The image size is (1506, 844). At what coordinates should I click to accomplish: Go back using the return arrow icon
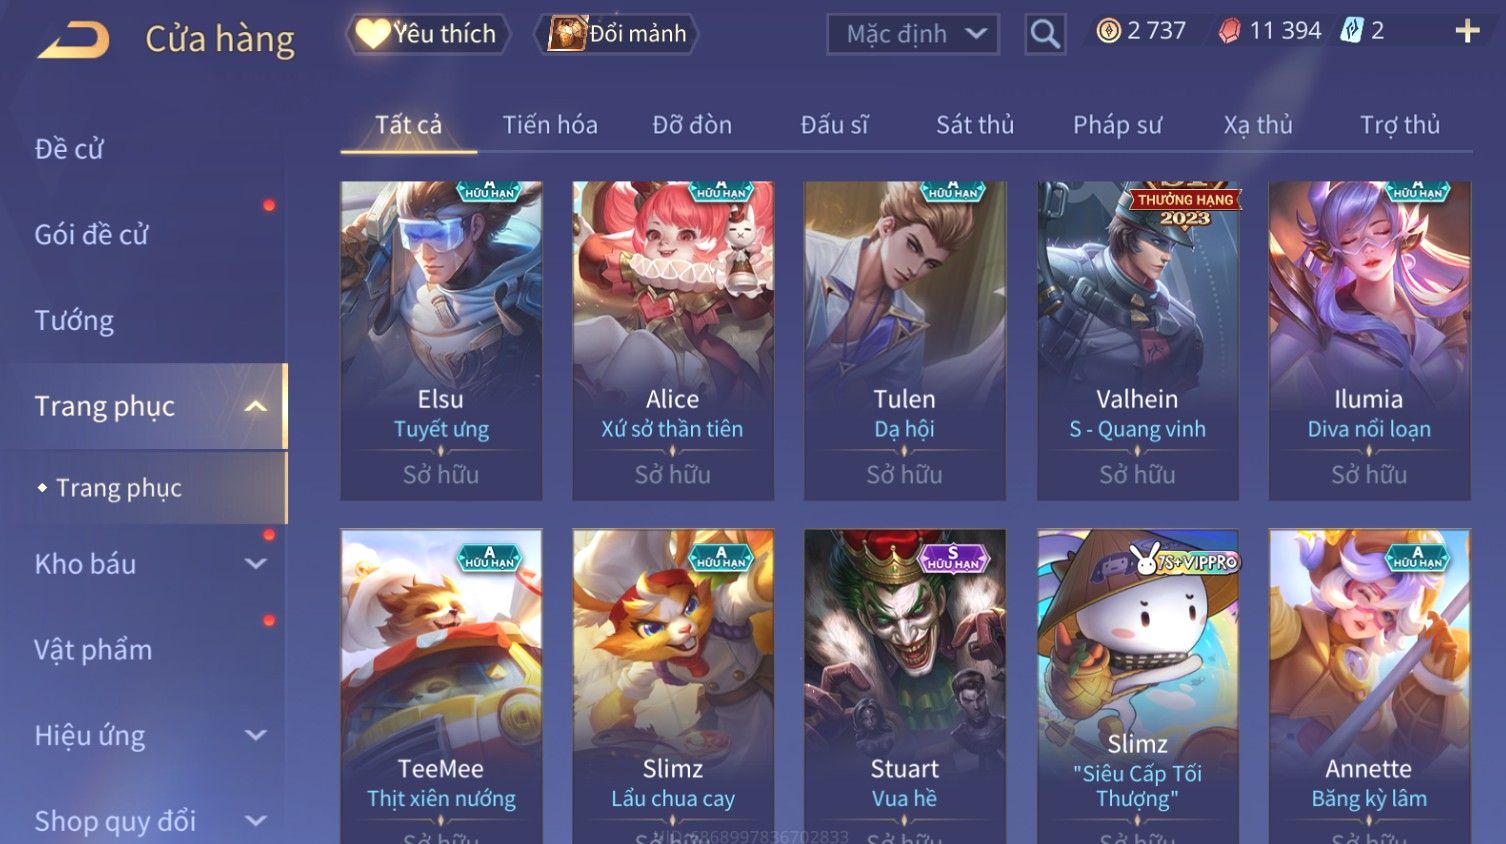click(x=74, y=40)
